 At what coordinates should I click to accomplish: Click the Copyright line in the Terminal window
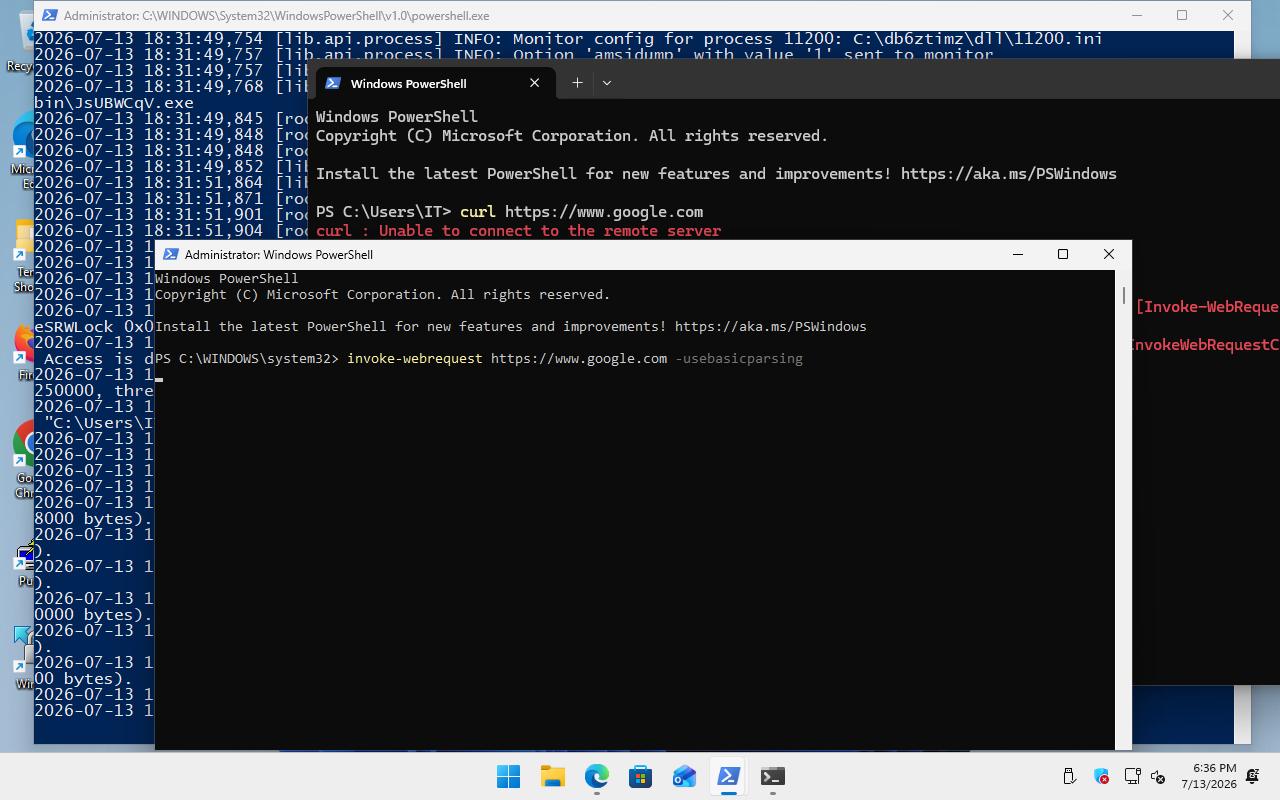[572, 135]
